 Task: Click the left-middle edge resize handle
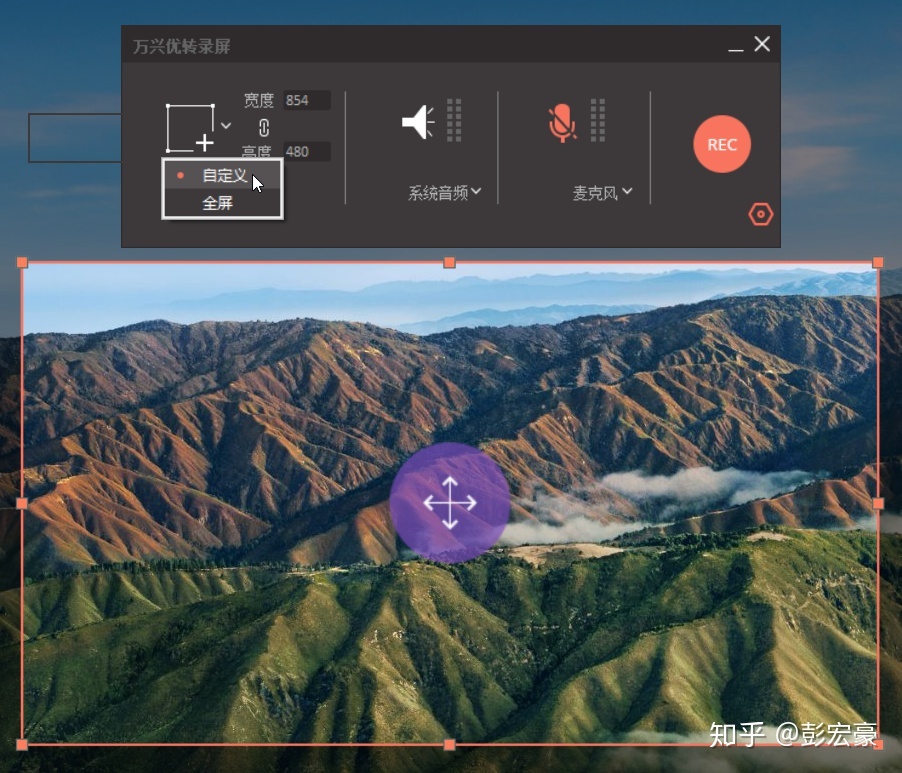click(22, 504)
